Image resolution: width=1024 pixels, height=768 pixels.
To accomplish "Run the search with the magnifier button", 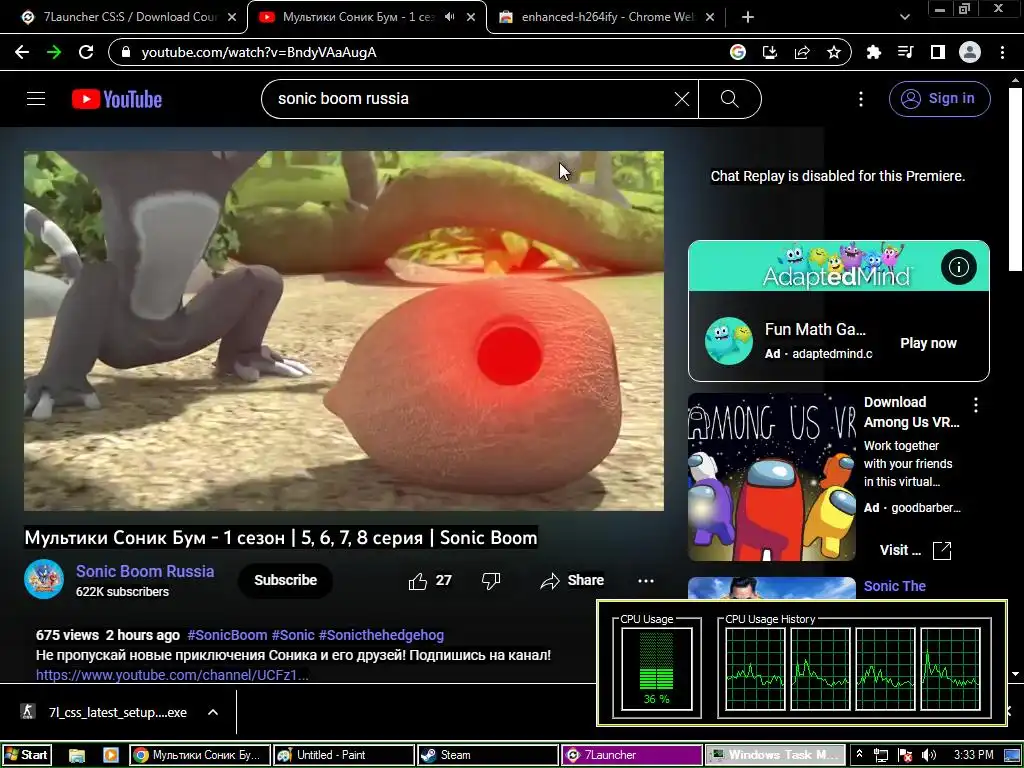I will (x=729, y=99).
